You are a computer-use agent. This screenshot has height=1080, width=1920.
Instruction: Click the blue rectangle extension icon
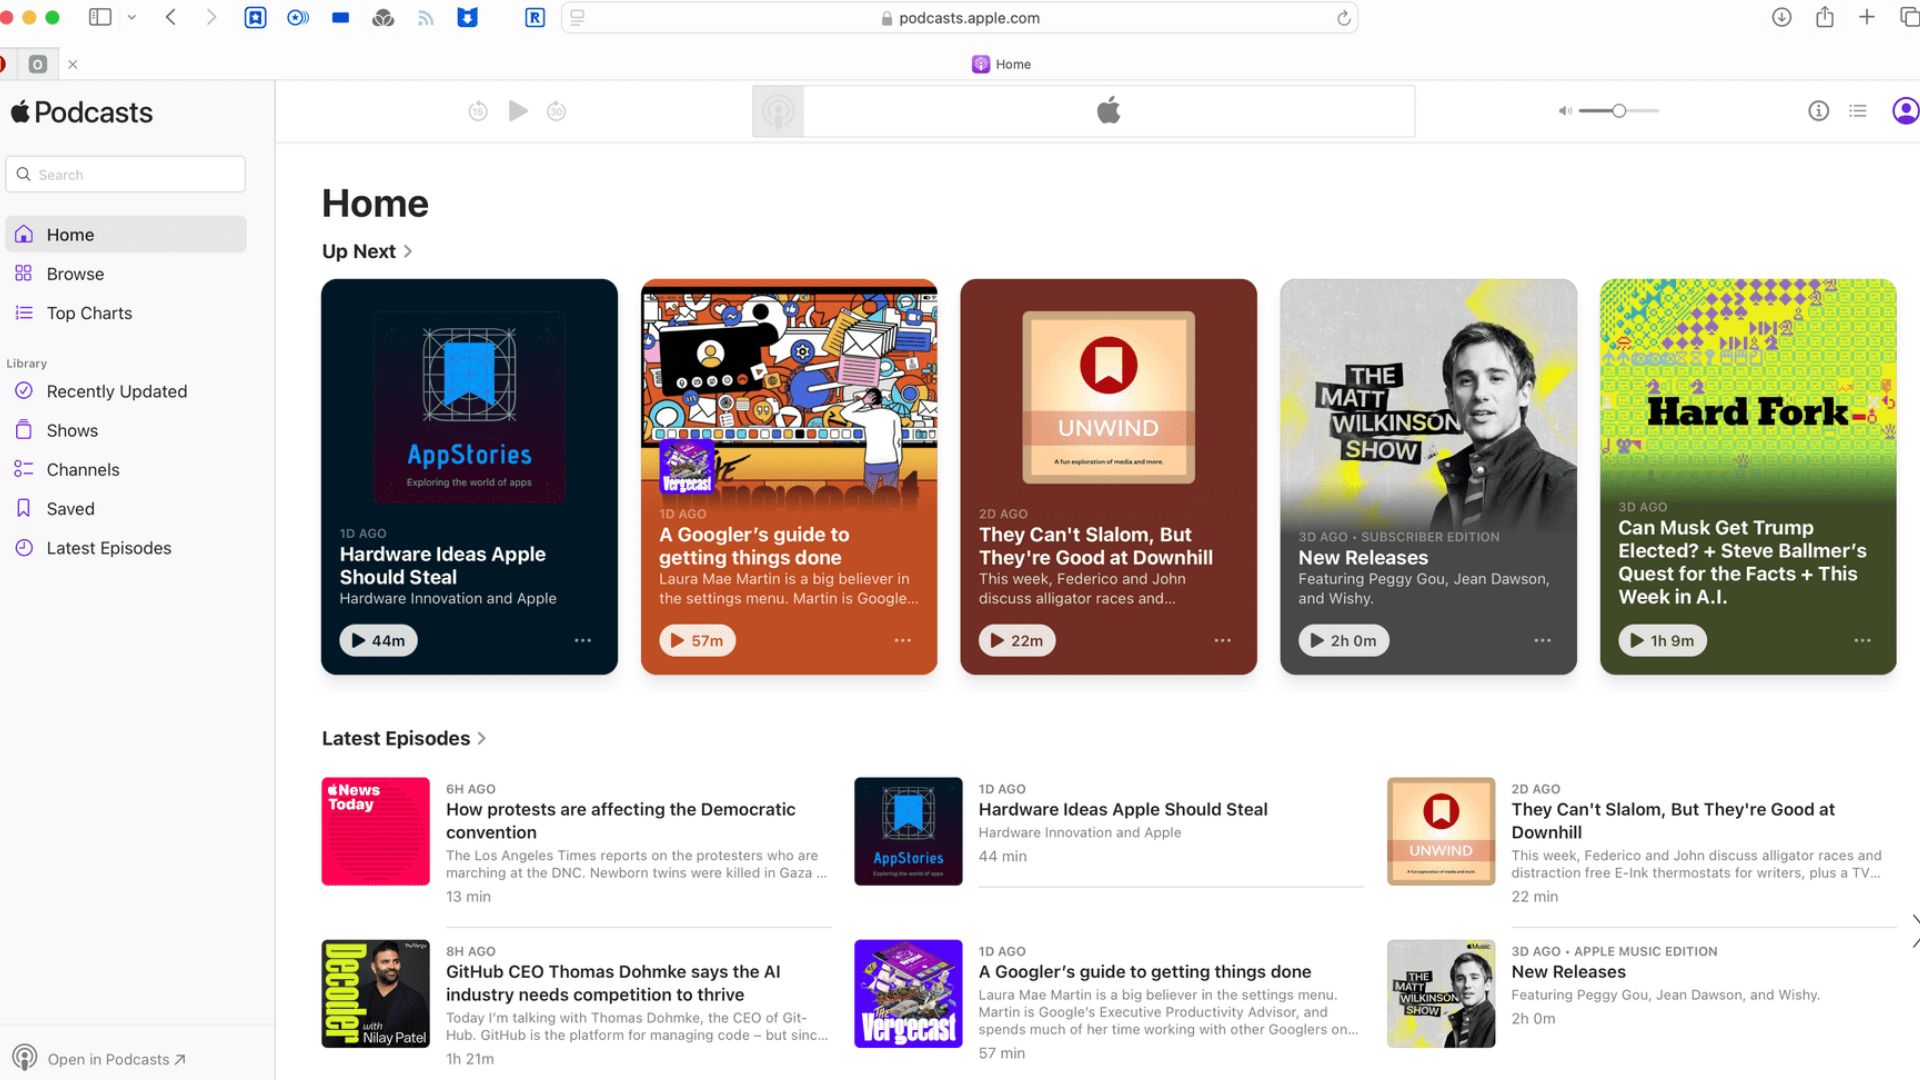(340, 17)
